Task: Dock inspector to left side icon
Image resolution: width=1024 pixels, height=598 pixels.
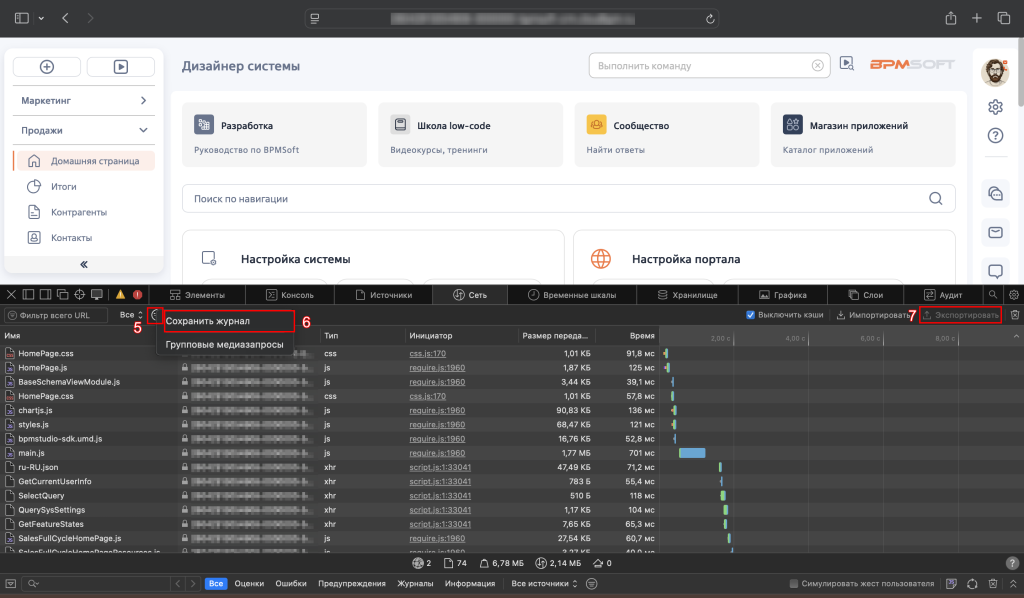Action: (29, 295)
